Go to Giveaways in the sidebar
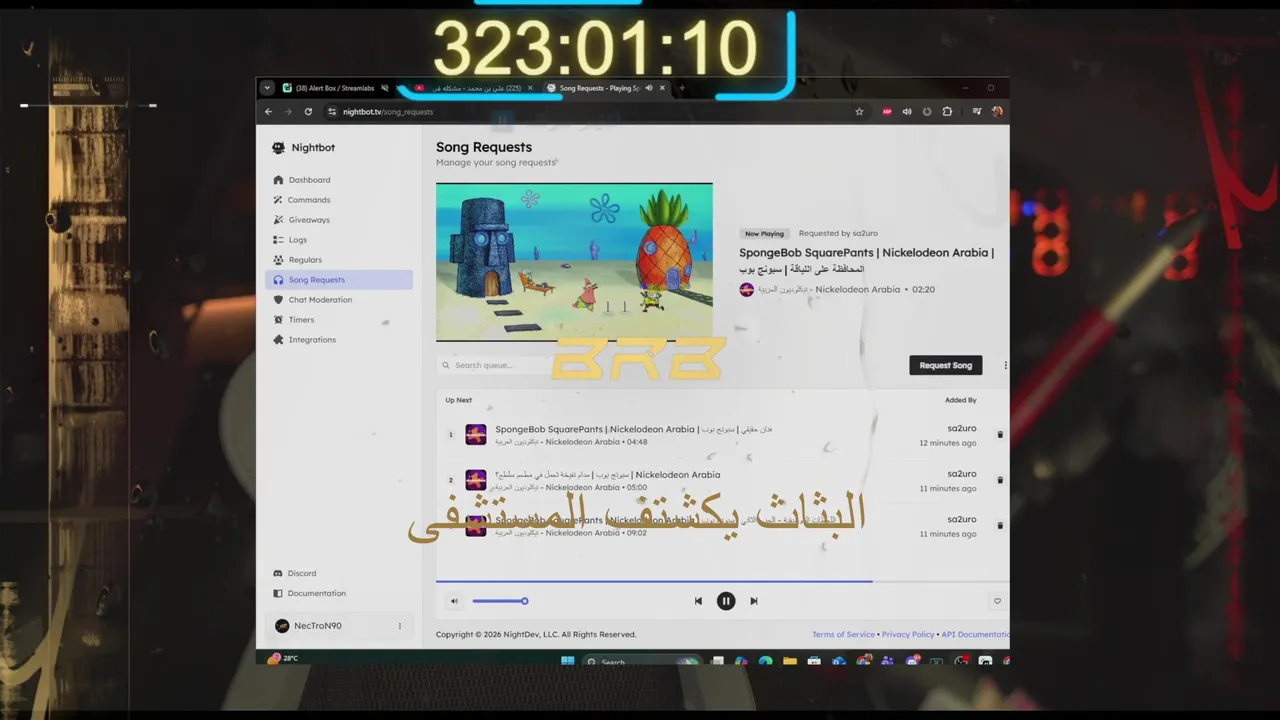This screenshot has height=720, width=1280. pyautogui.click(x=339, y=220)
